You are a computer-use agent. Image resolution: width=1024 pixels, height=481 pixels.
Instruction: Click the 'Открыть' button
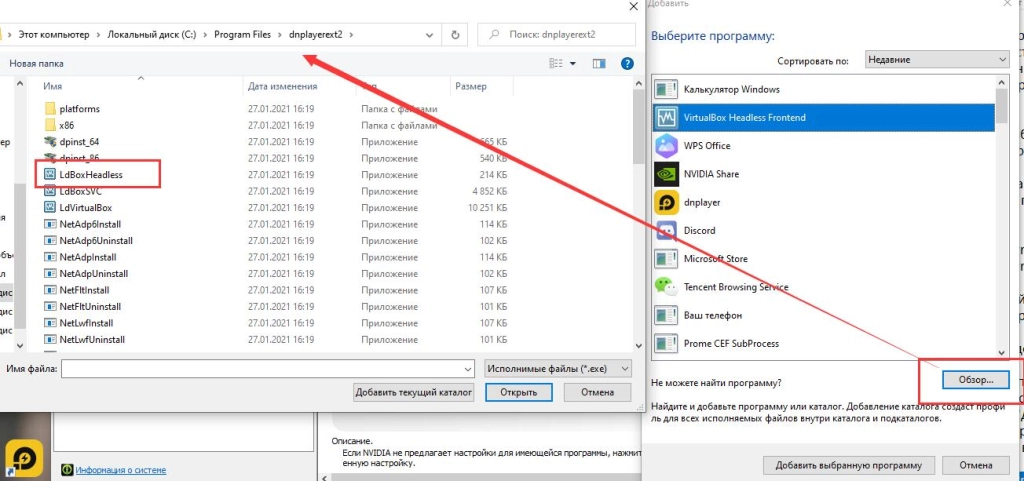click(519, 393)
